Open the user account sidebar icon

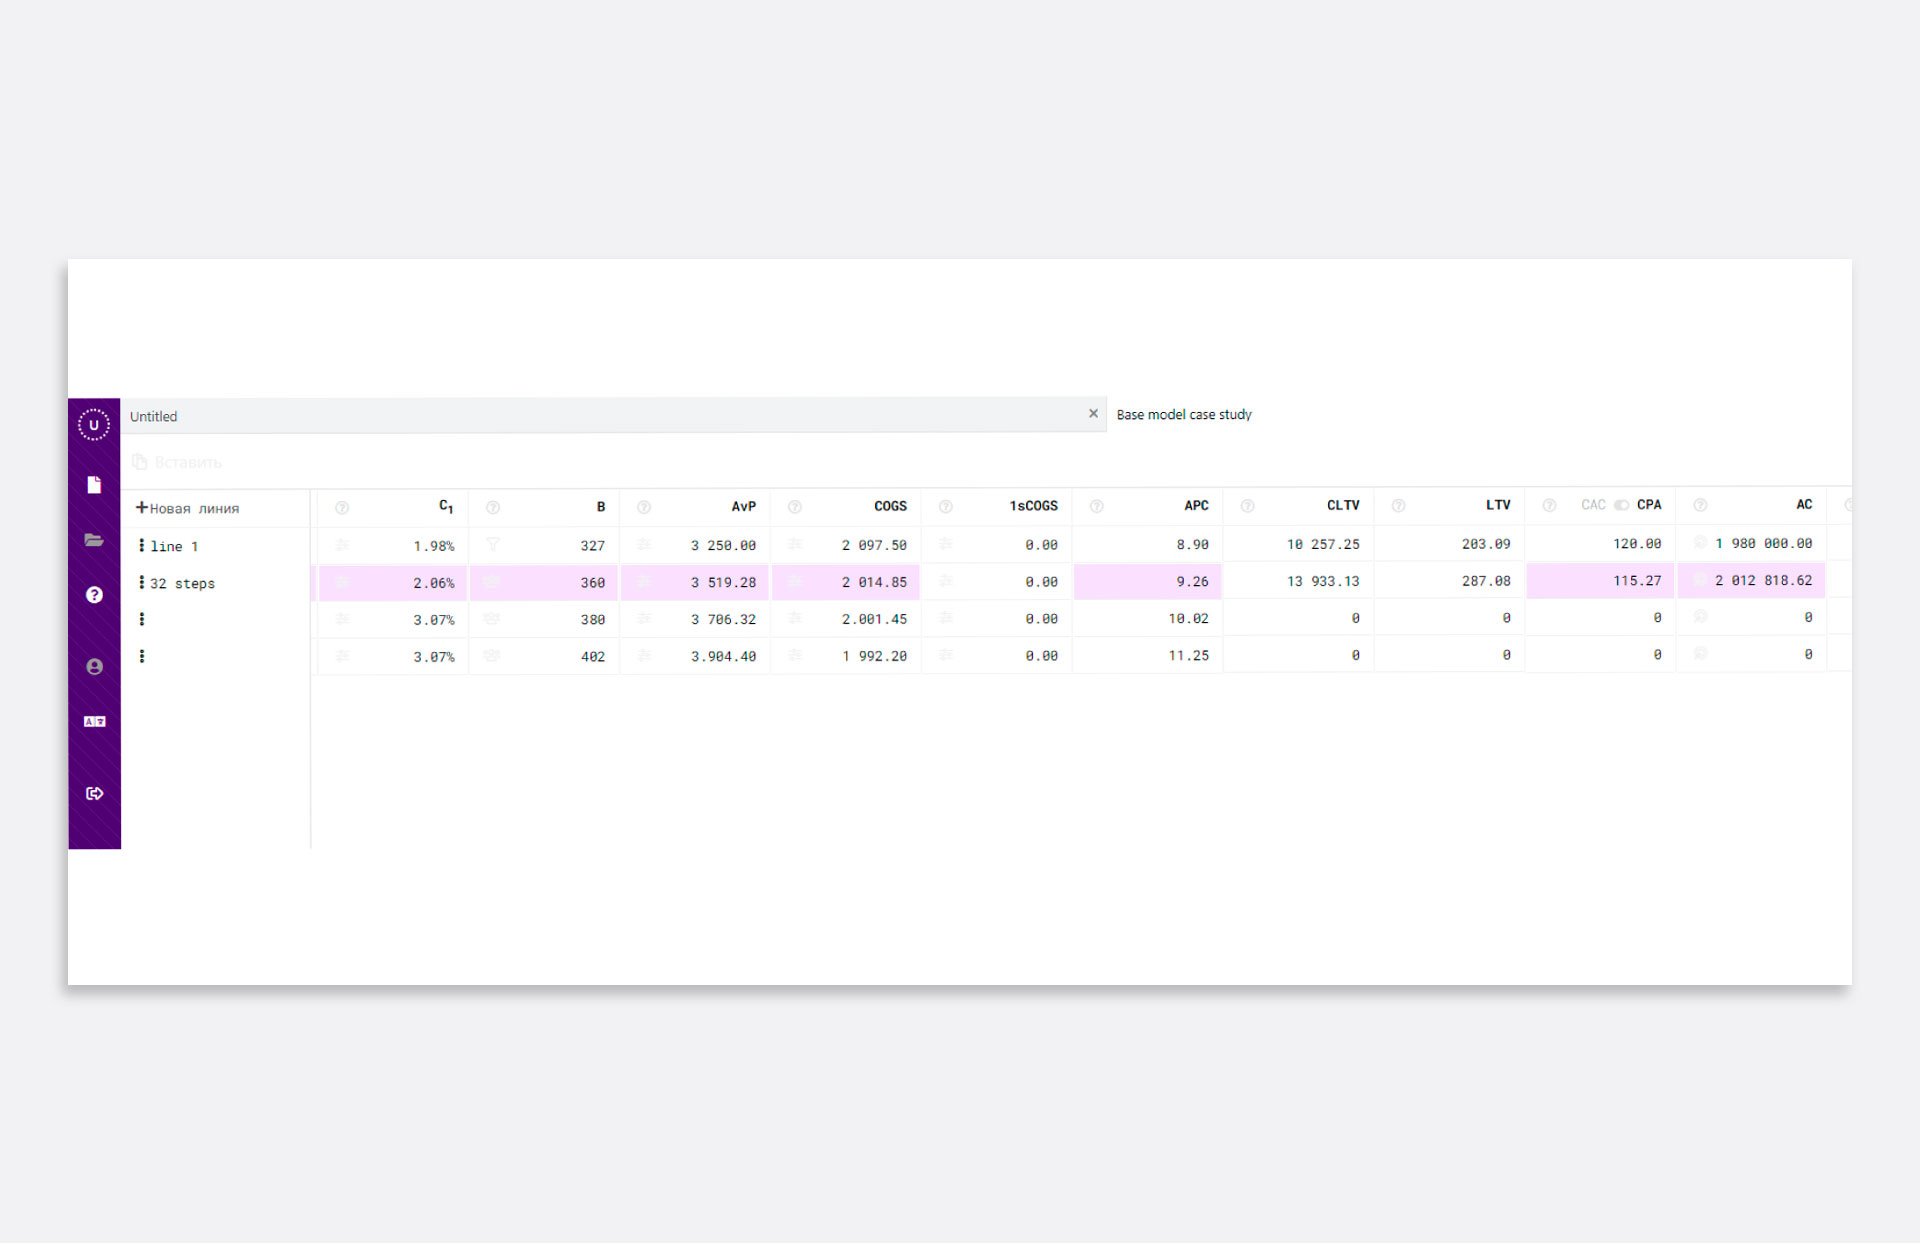94,667
